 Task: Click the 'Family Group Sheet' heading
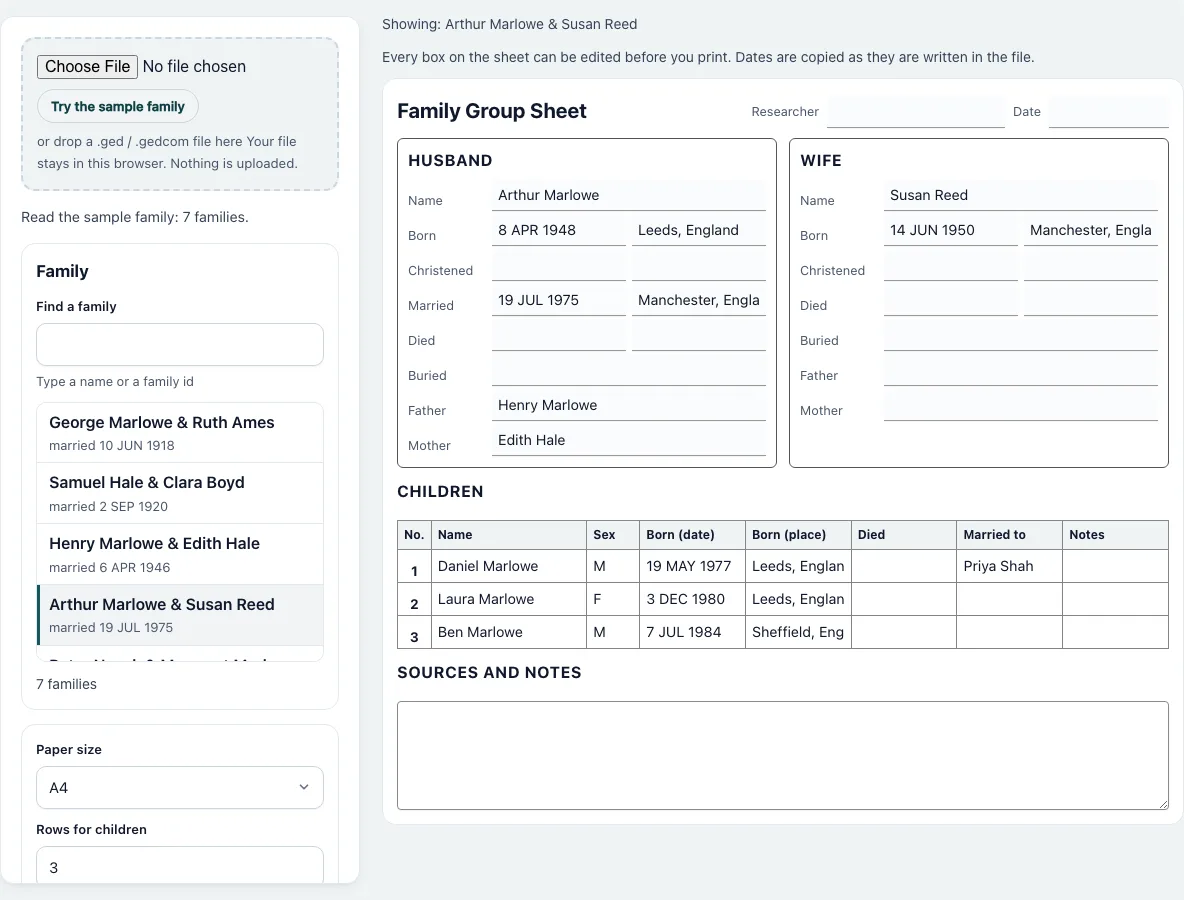coord(492,111)
